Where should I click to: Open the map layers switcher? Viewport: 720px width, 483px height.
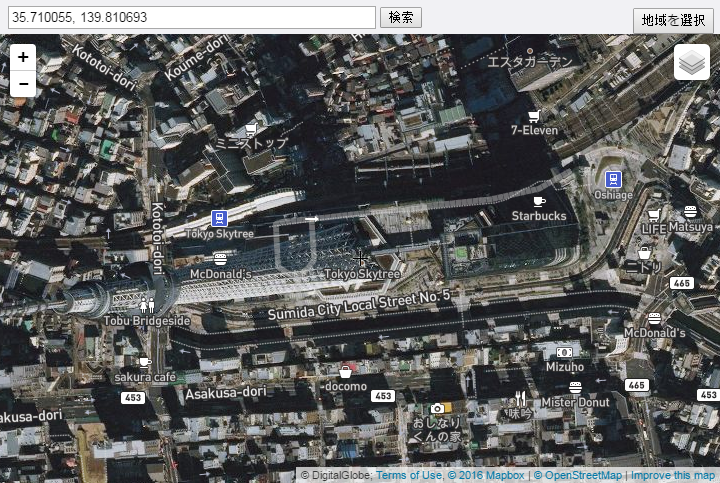[692, 62]
